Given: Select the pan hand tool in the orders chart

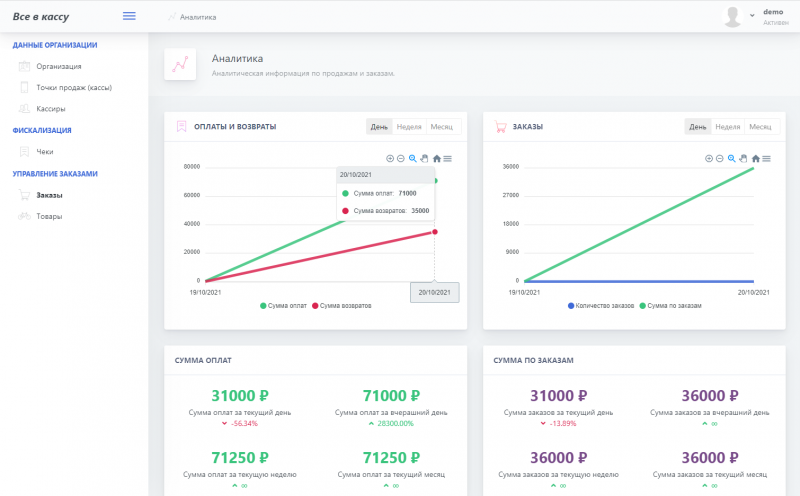Looking at the screenshot, I should [x=743, y=158].
